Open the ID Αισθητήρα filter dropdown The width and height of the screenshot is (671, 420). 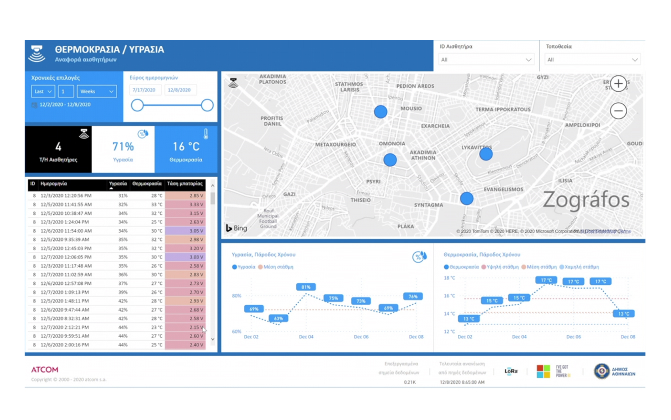485,60
